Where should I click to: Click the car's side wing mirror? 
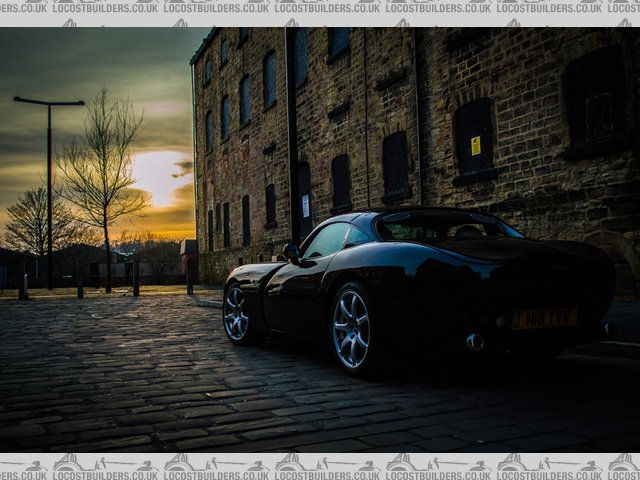[x=291, y=253]
